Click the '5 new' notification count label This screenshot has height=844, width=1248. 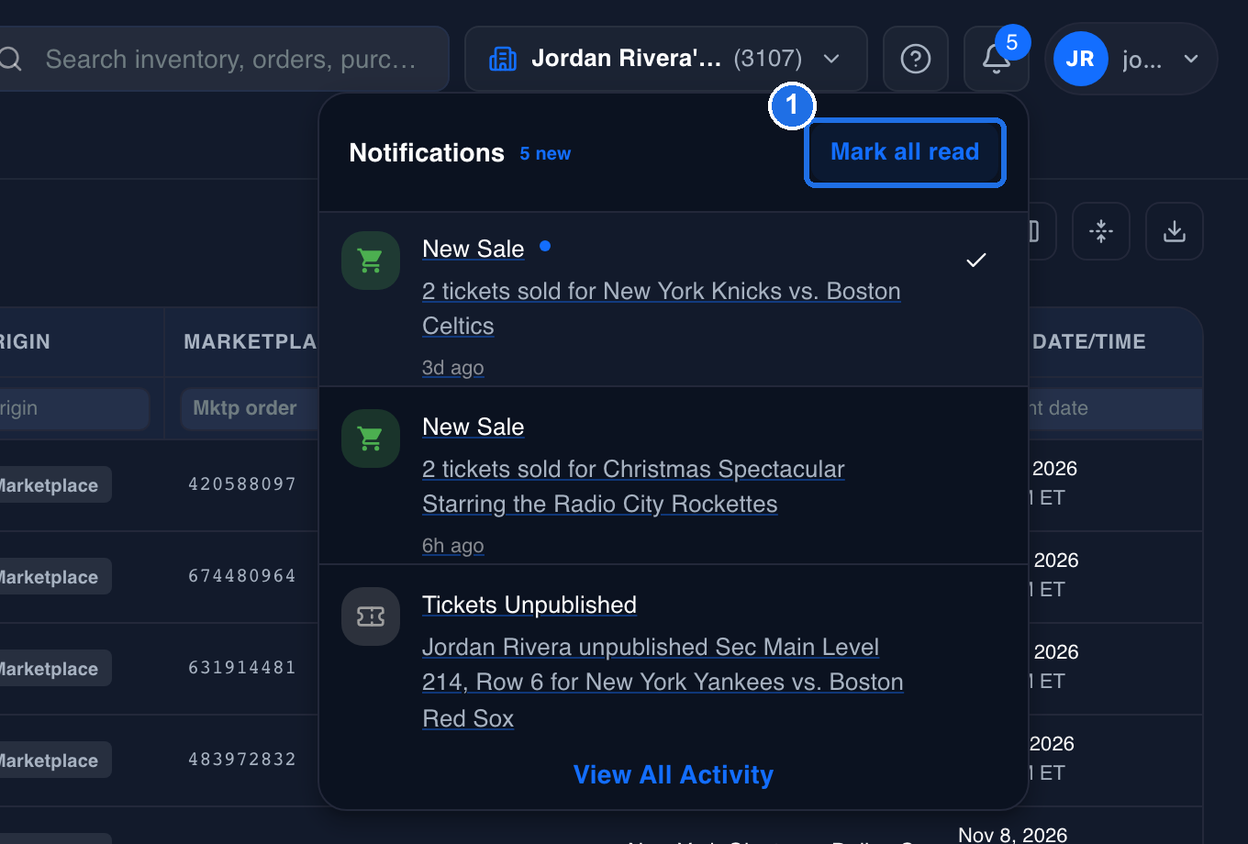[545, 154]
